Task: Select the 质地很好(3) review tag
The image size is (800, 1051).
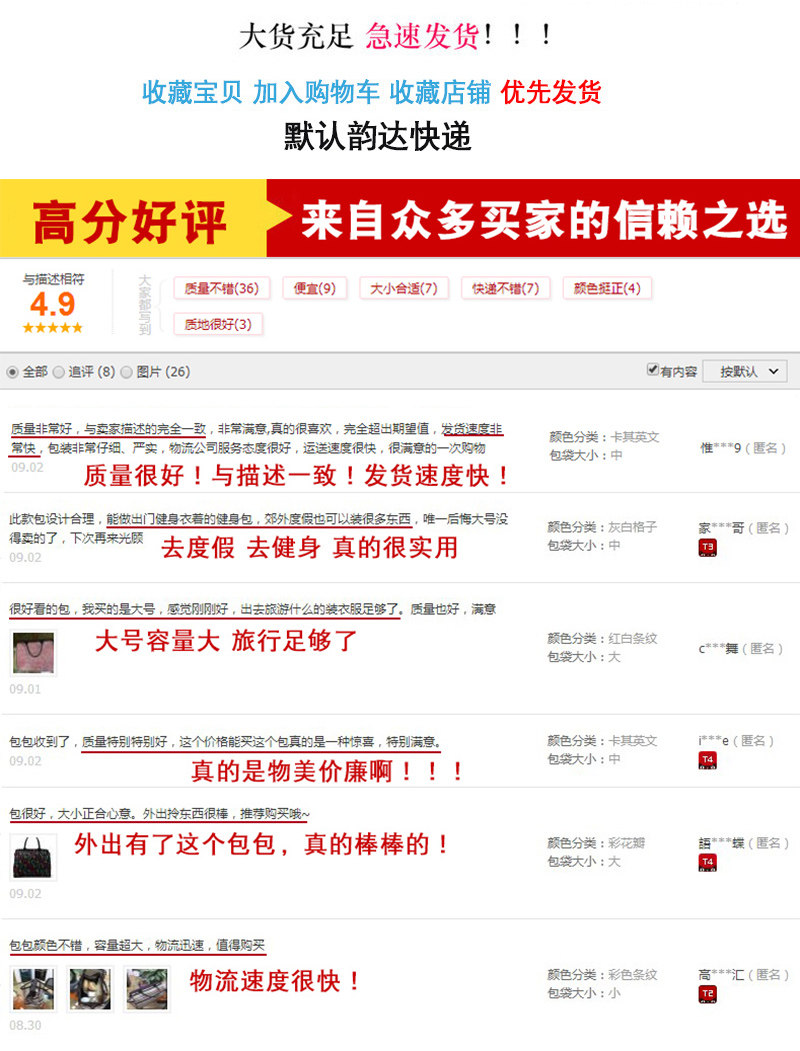Action: (218, 324)
